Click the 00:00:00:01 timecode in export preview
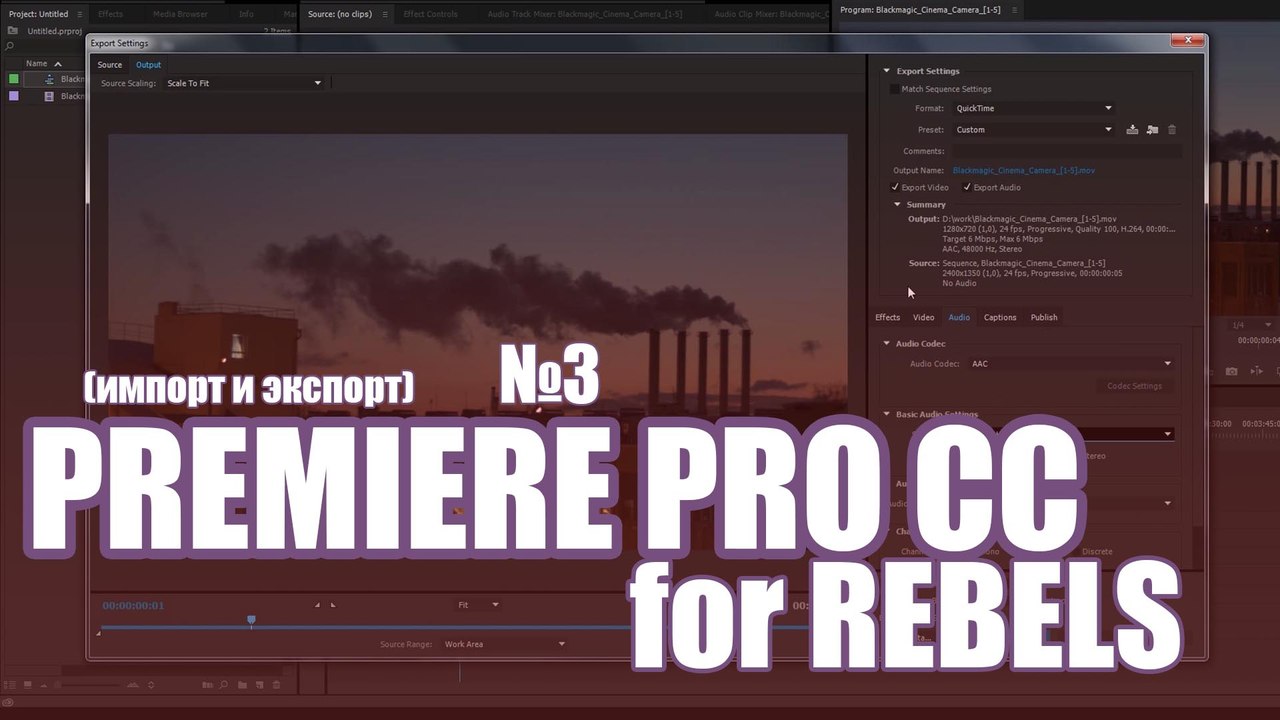Image resolution: width=1280 pixels, height=720 pixels. pyautogui.click(x=133, y=606)
